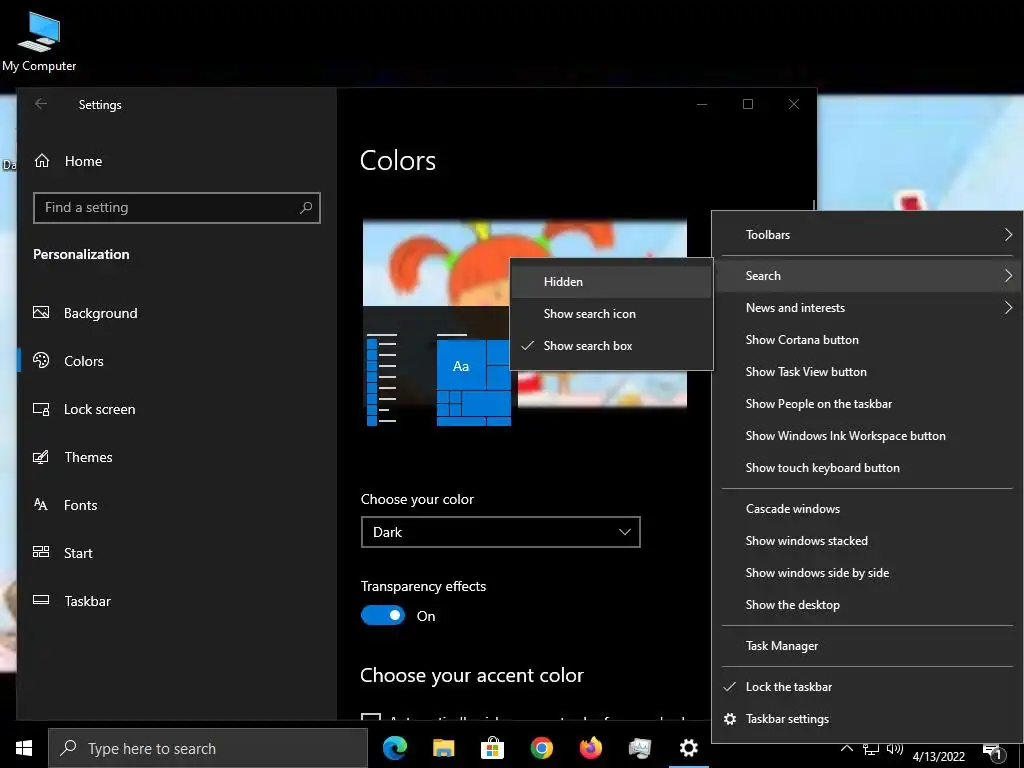This screenshot has width=1024, height=768.
Task: Launch Microsoft Edge from taskbar
Action: (394, 748)
